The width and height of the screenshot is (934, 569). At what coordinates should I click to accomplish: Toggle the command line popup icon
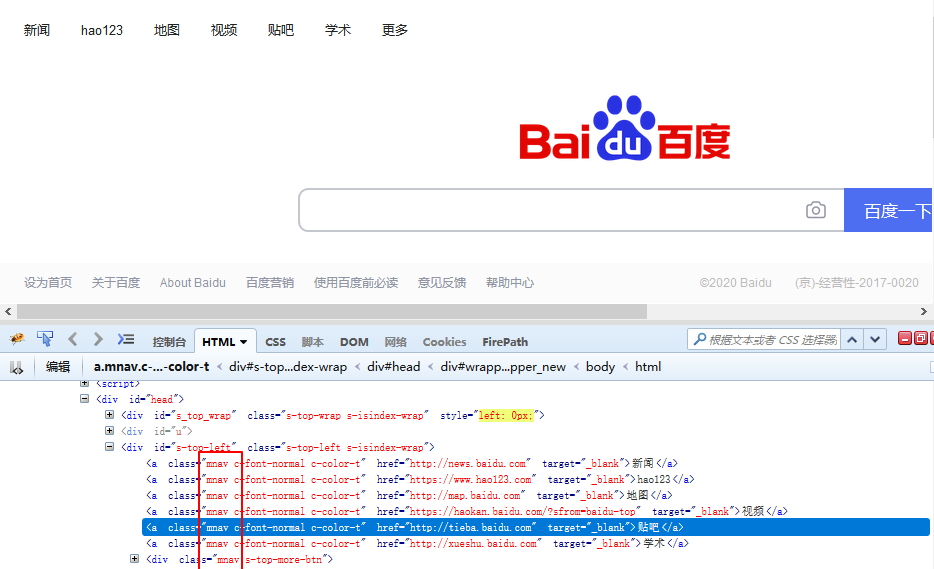[126, 340]
